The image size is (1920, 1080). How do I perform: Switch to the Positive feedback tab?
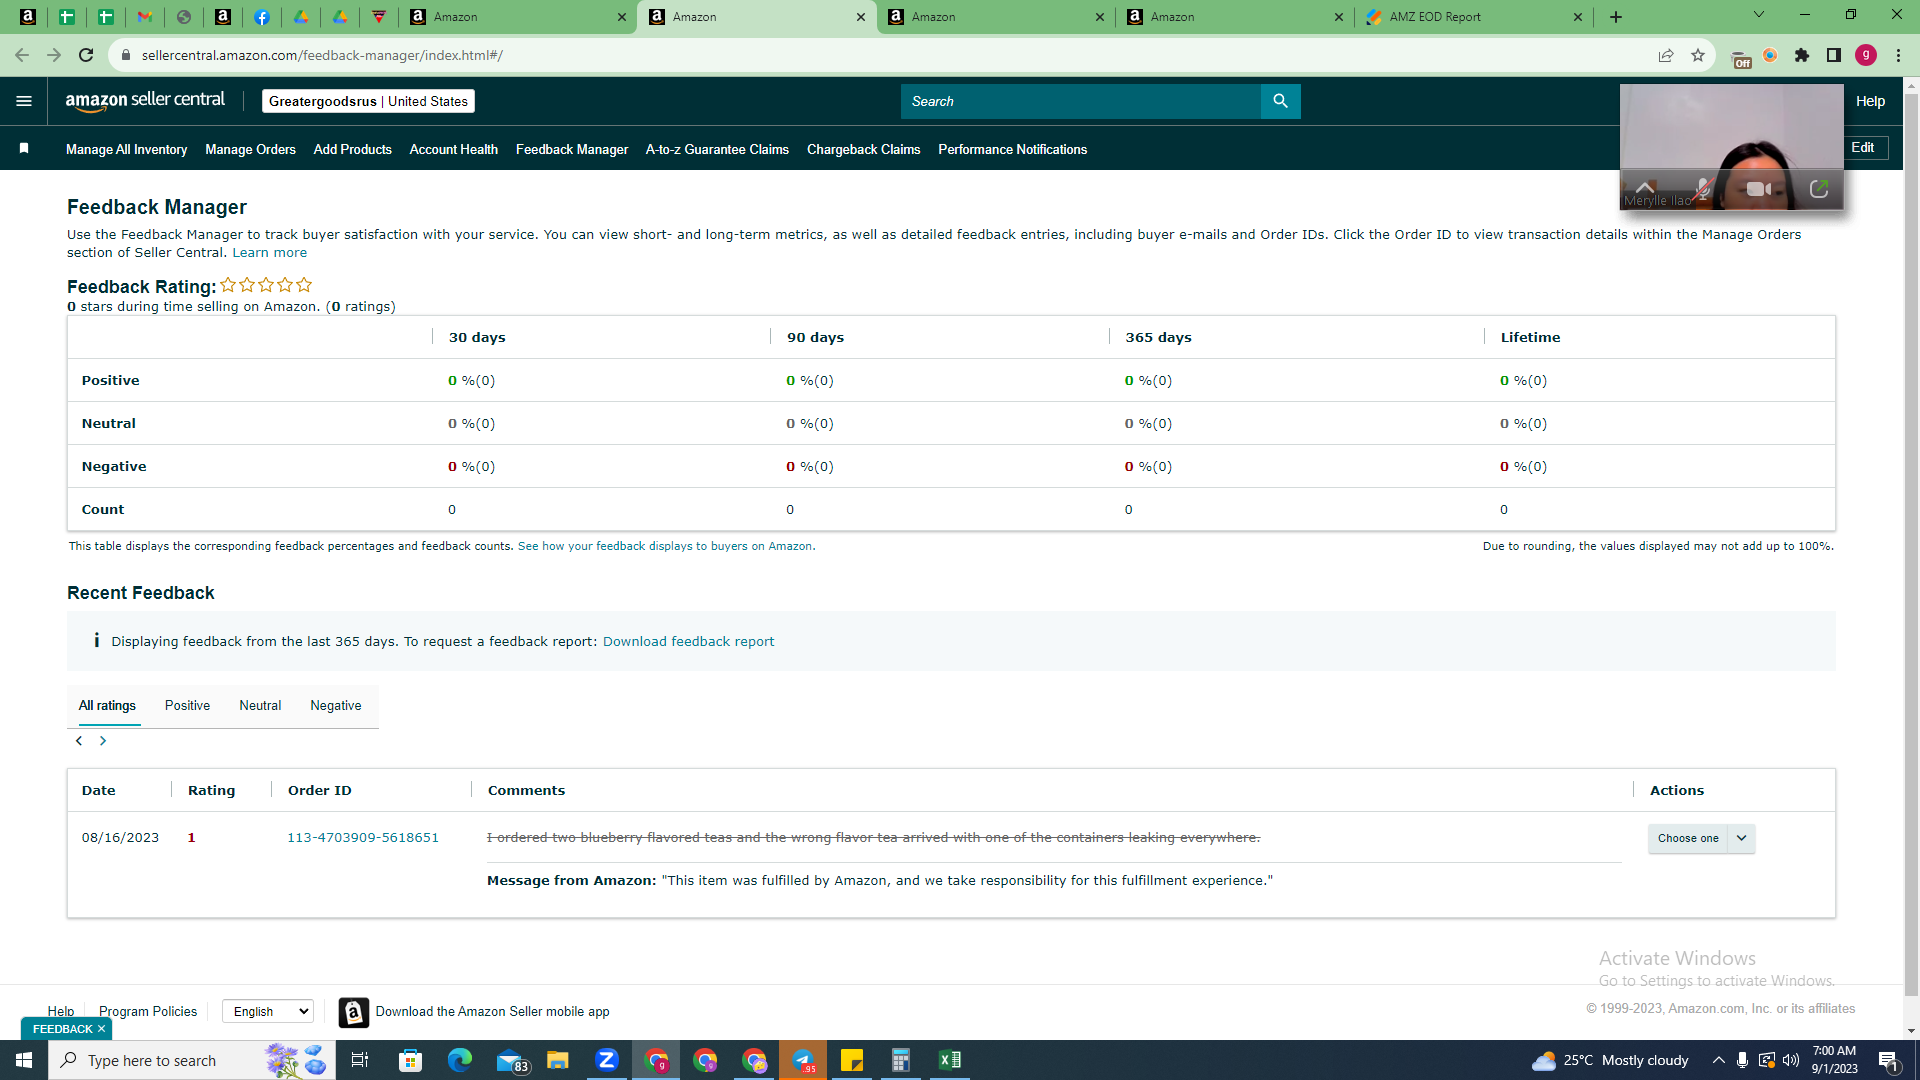[x=187, y=705]
